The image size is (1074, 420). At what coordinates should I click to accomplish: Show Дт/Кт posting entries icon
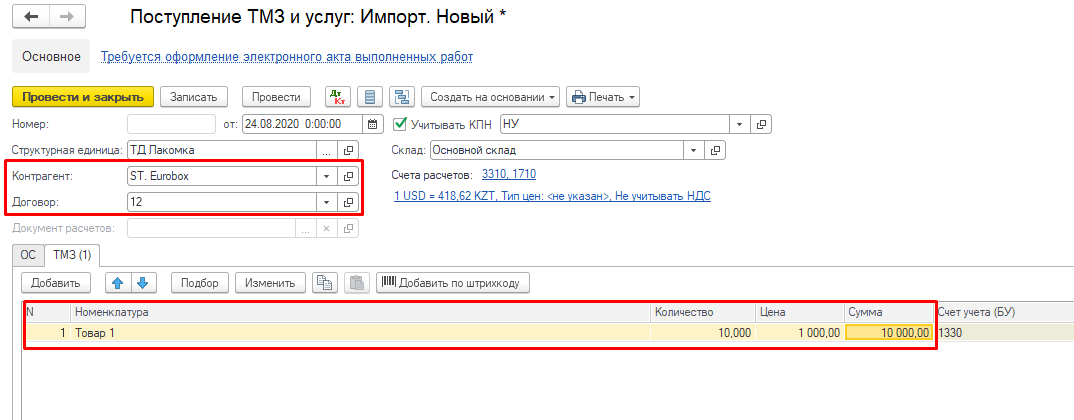(x=337, y=97)
